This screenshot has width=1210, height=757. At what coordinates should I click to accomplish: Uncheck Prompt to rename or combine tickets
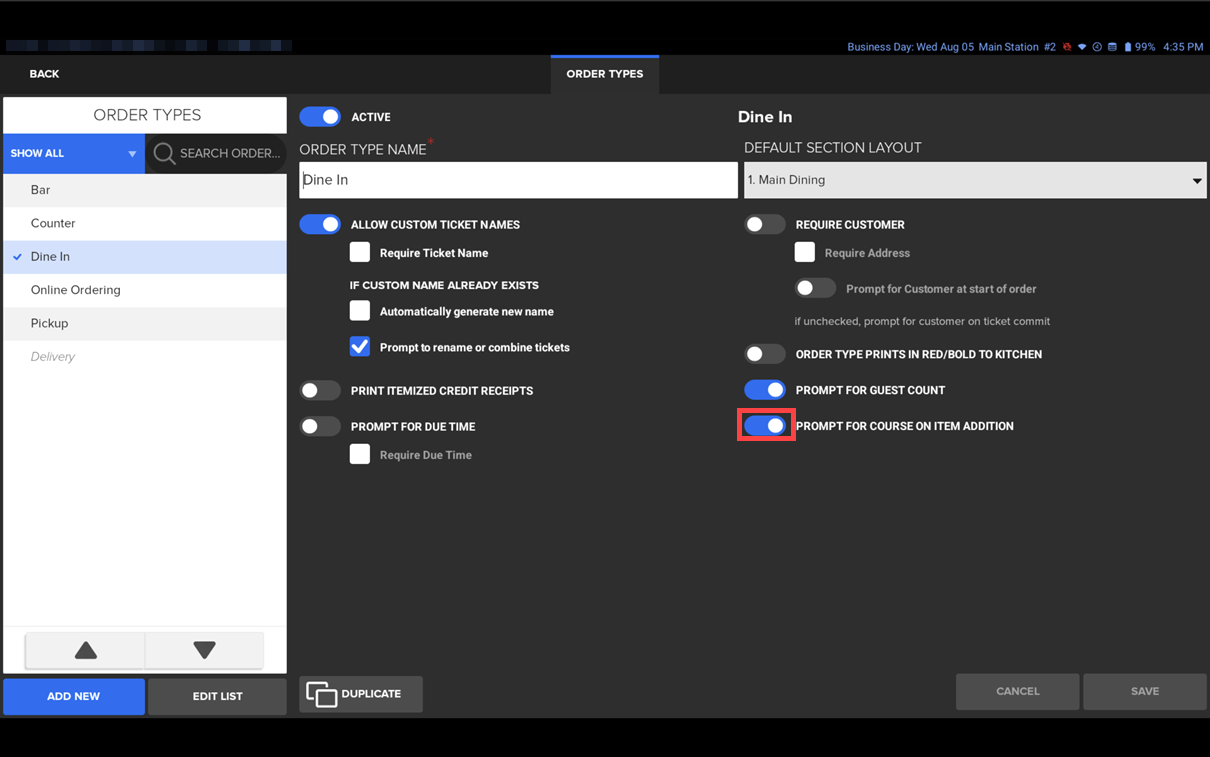point(360,347)
